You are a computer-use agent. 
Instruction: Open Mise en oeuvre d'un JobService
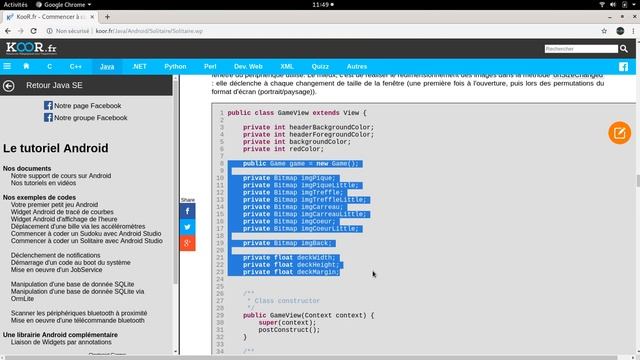coord(56,270)
